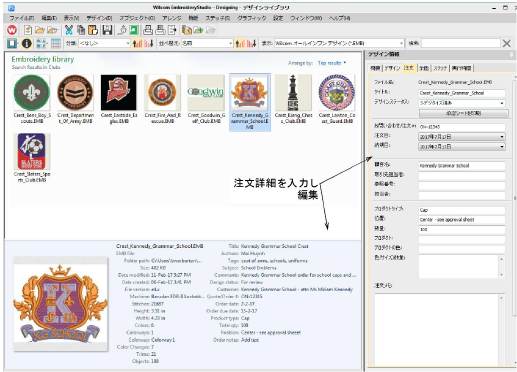The image size is (517, 372).
Task: Click descending order beside the 並べ替え dropdown
Action: tap(251, 43)
